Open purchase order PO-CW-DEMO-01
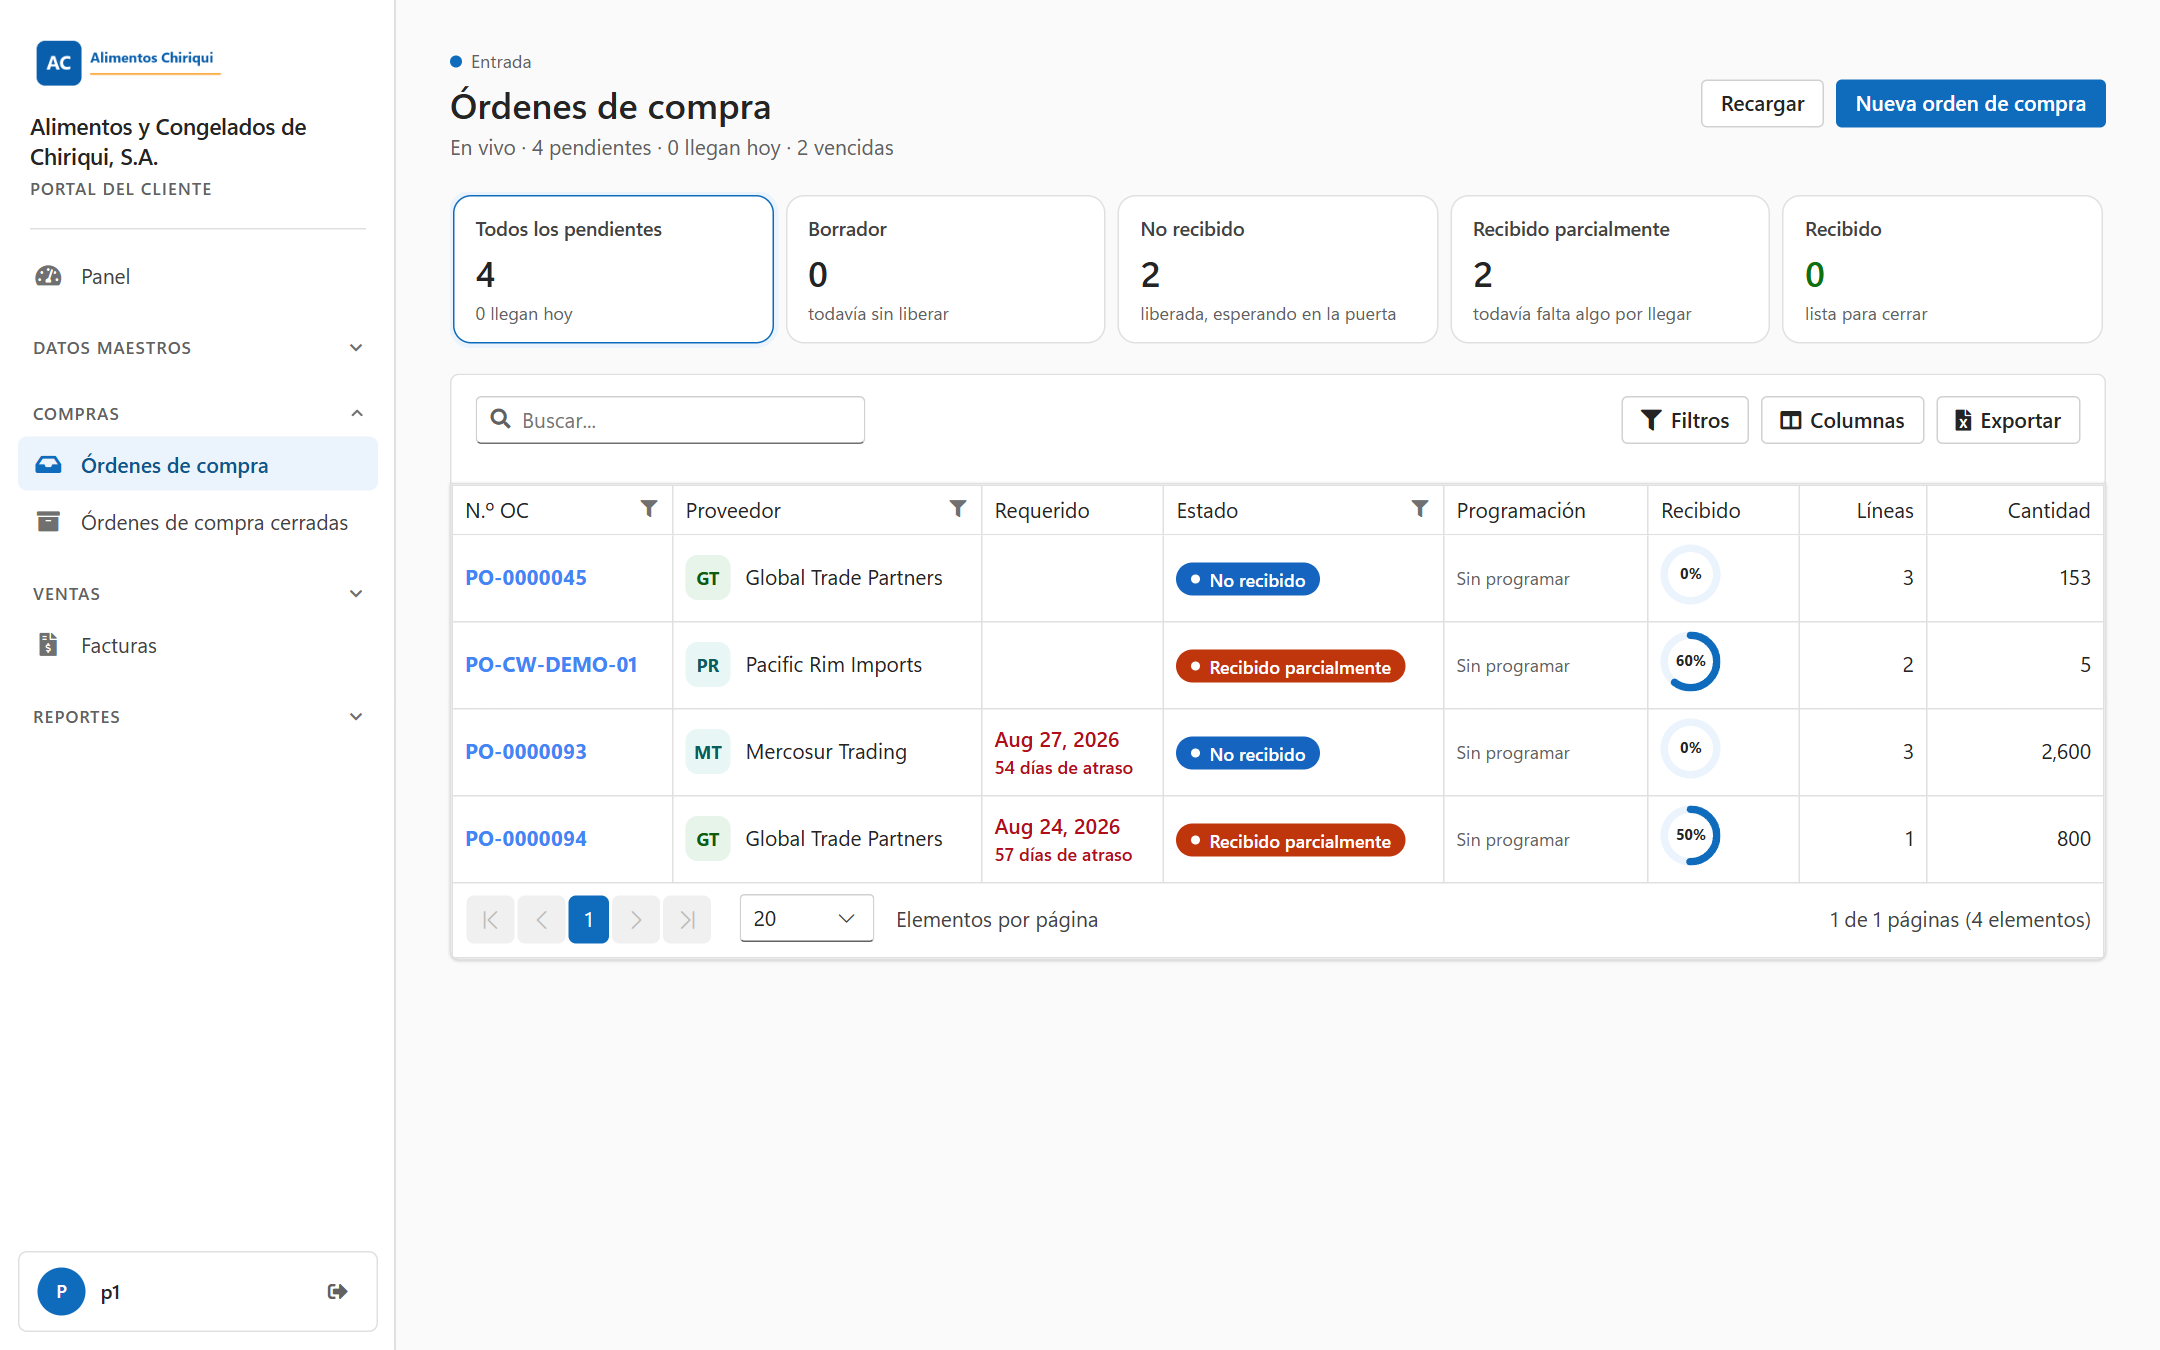 click(x=551, y=665)
